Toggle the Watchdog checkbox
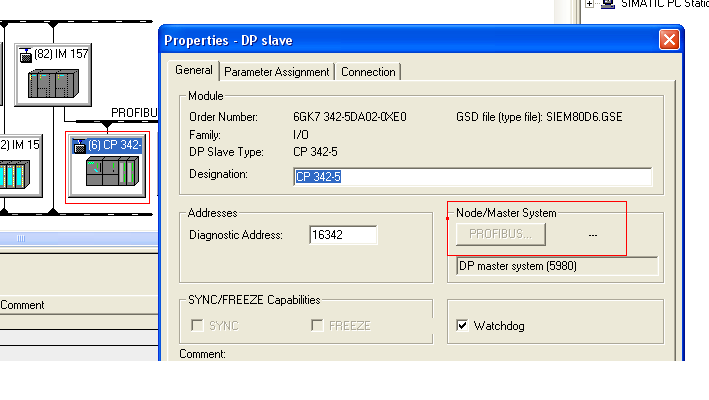709x400 pixels. [462, 325]
